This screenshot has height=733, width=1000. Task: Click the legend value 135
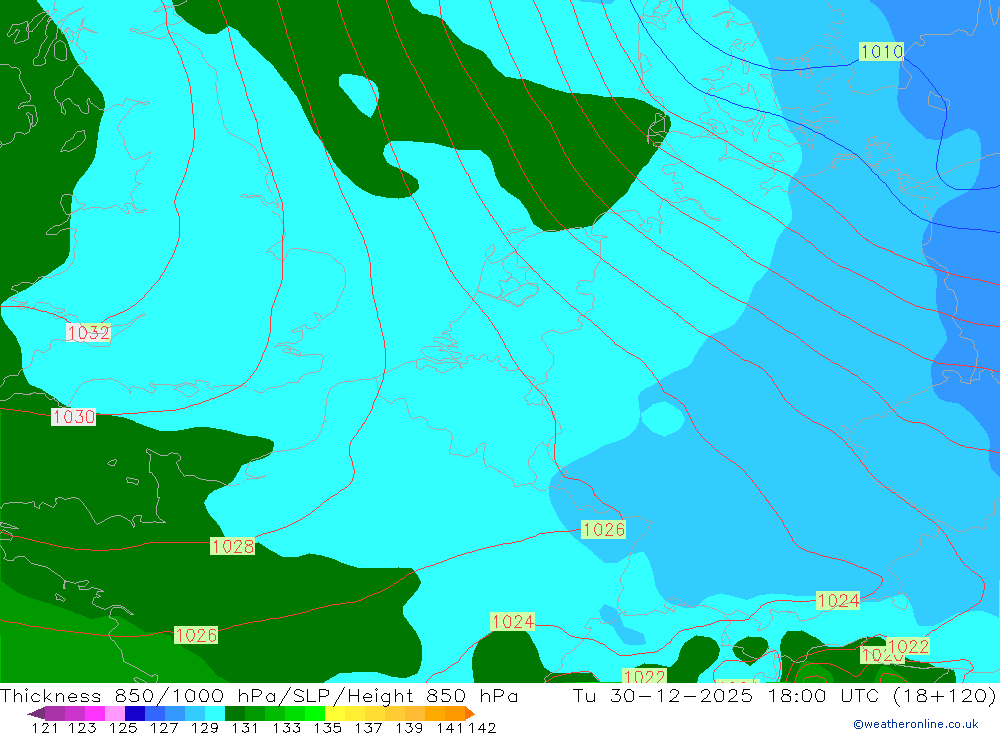(x=327, y=727)
